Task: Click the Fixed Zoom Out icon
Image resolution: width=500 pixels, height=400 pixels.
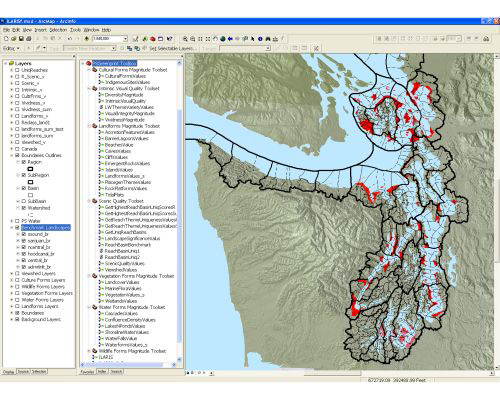Action: [208, 39]
